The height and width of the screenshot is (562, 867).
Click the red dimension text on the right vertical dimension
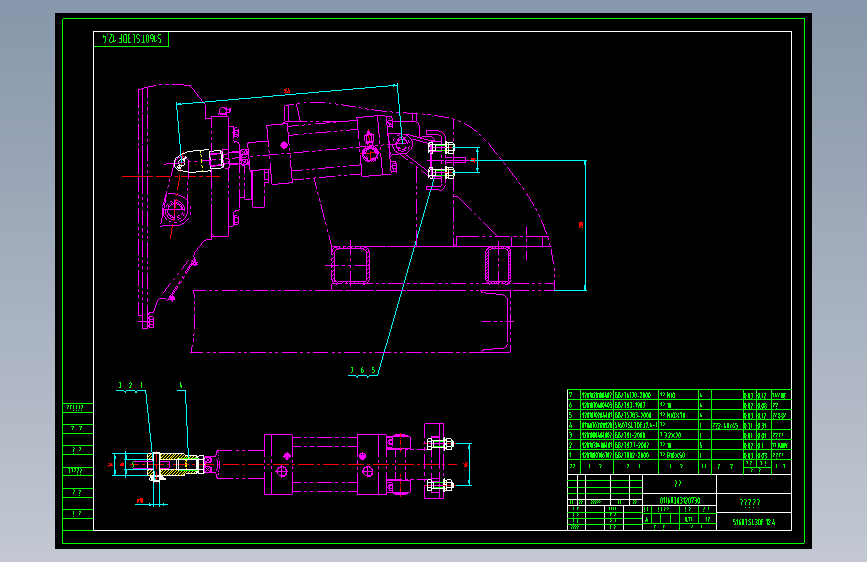click(581, 225)
